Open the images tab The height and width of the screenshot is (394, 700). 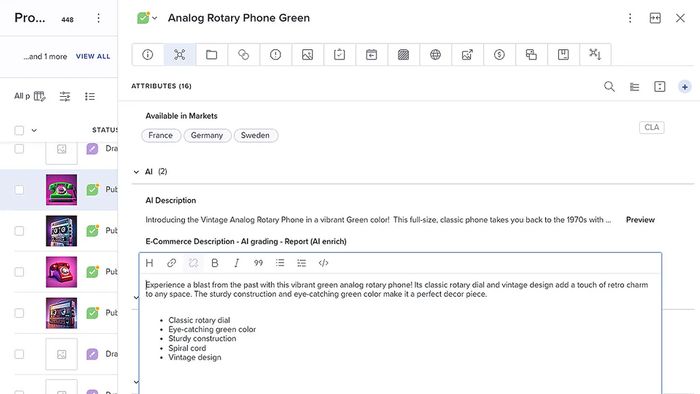tap(308, 54)
